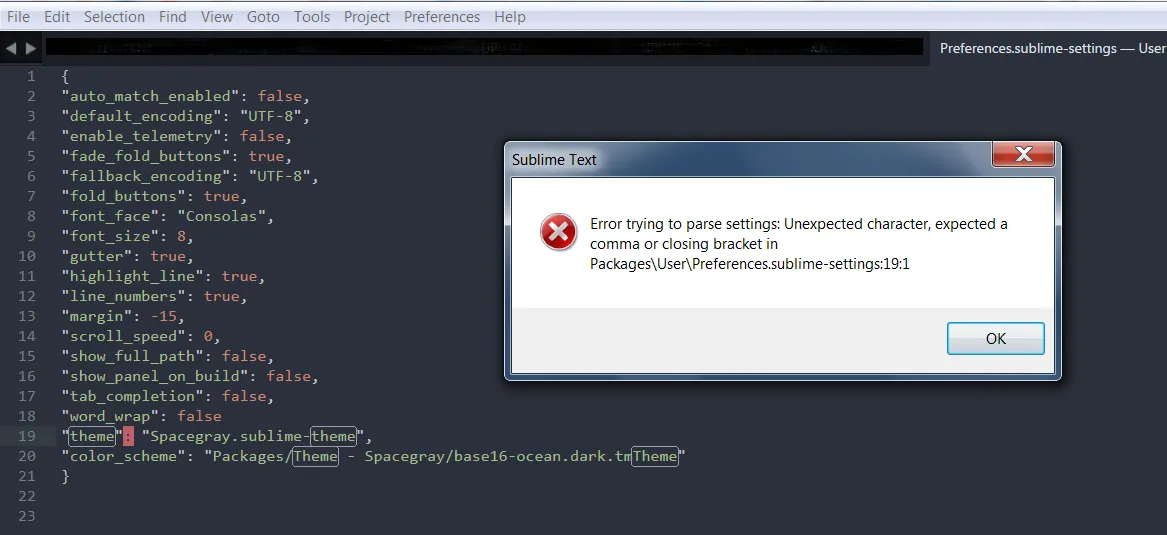This screenshot has height=535, width=1167.
Task: Click the "Spacegray.sublime-theme" value
Action: 252,436
